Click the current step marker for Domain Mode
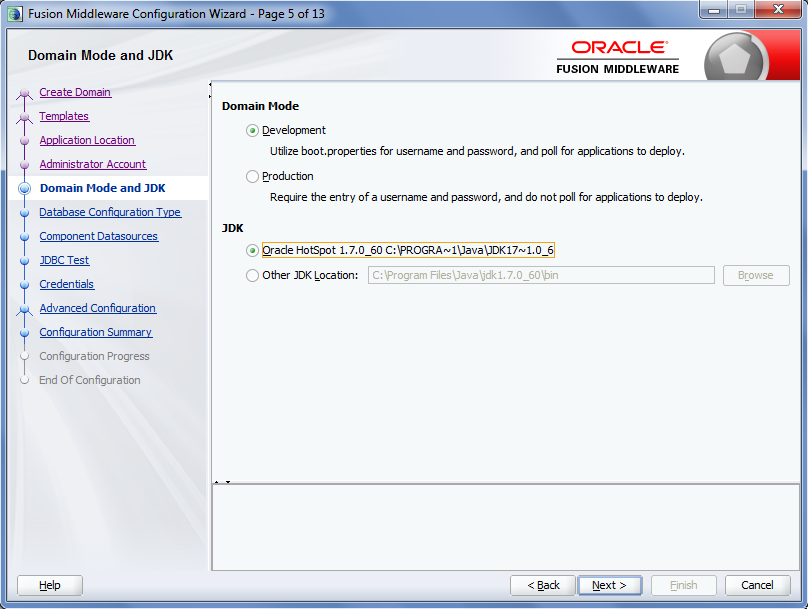 tap(24, 189)
